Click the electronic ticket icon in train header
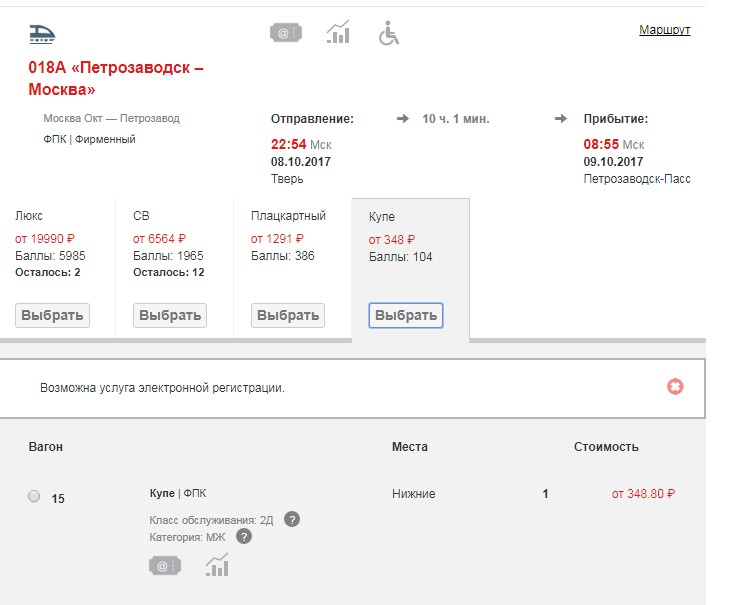734x605 pixels. [x=285, y=33]
